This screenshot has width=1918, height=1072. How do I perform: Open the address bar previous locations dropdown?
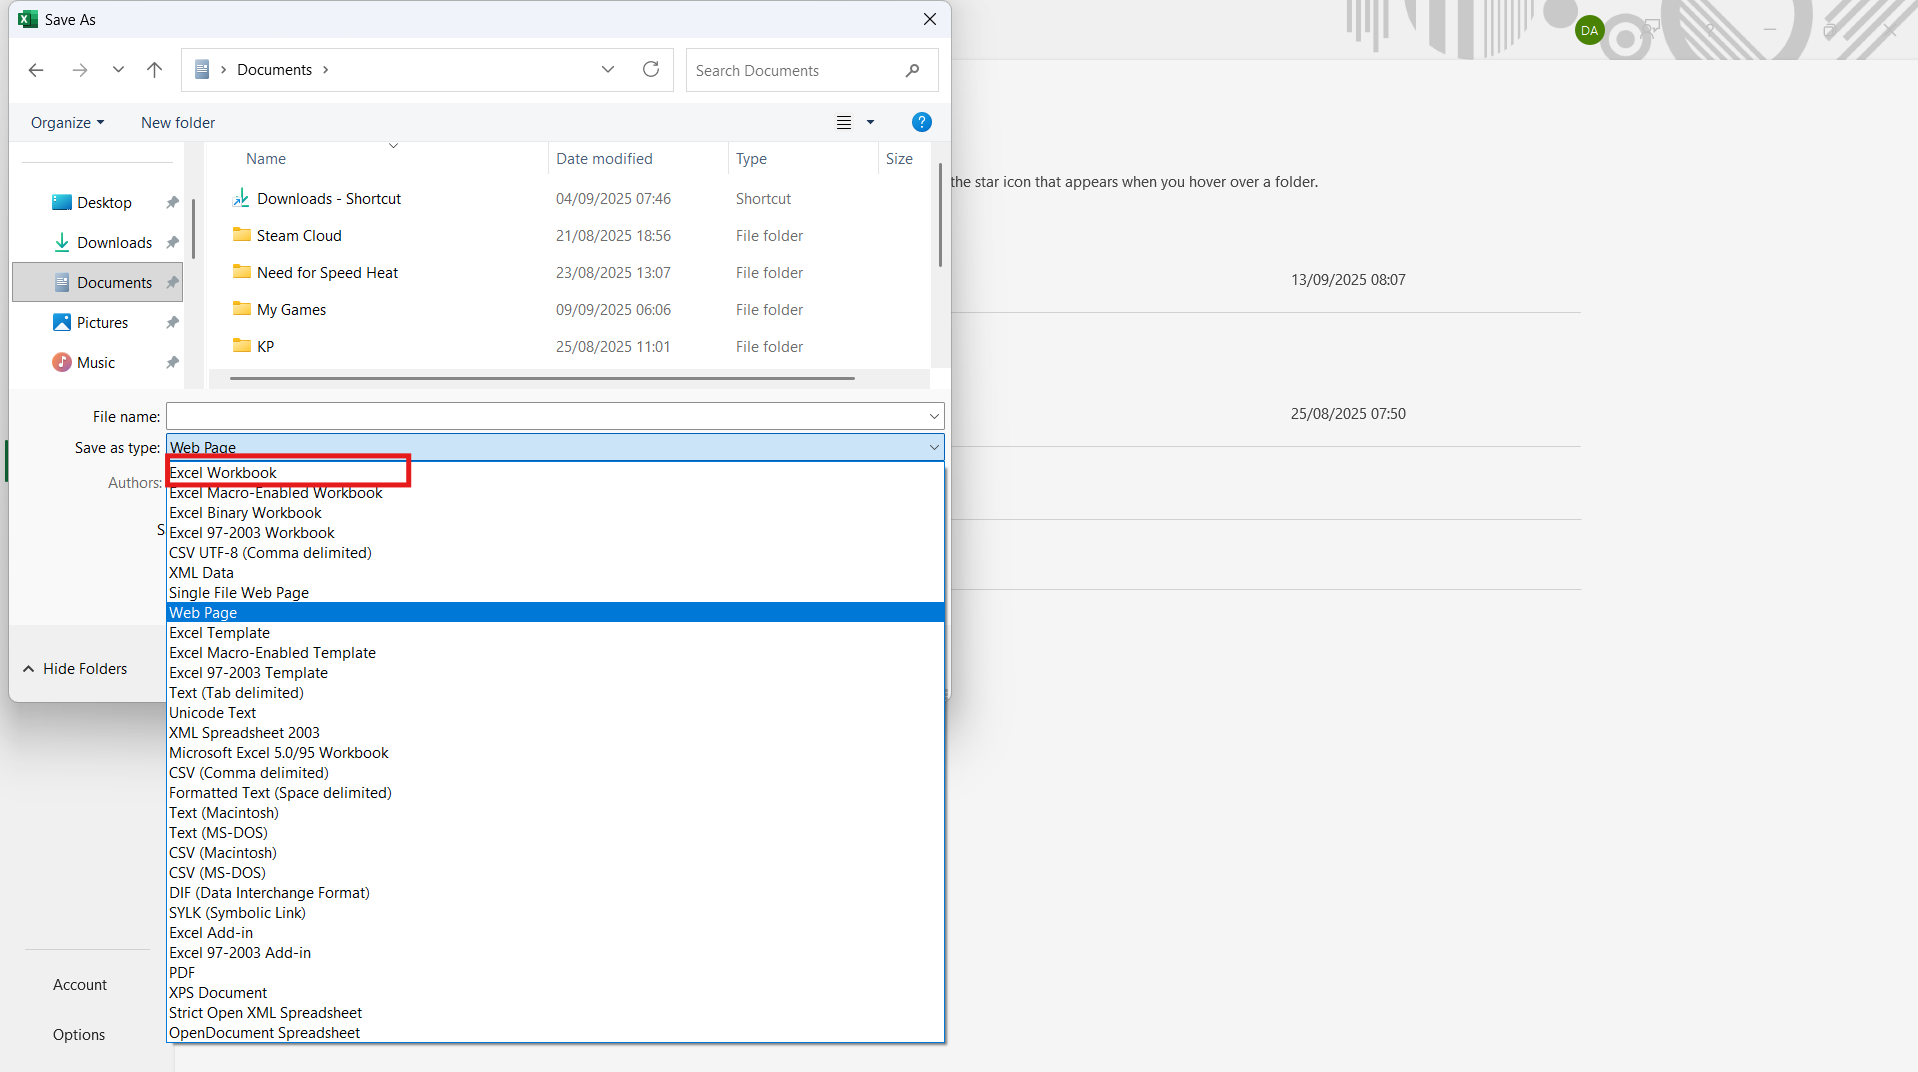608,69
